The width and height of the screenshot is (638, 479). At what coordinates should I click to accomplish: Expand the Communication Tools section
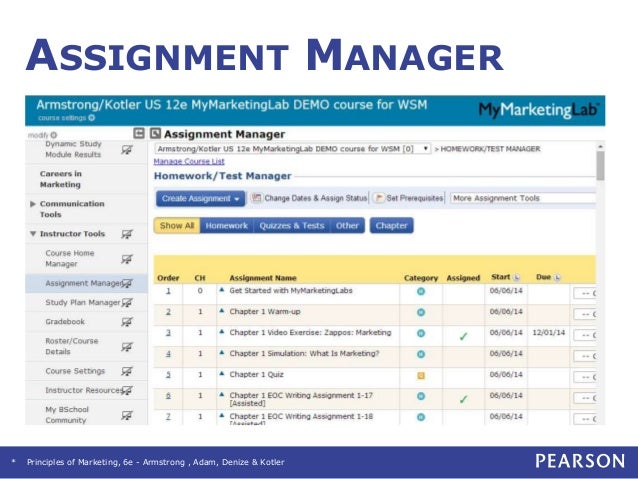coord(33,204)
